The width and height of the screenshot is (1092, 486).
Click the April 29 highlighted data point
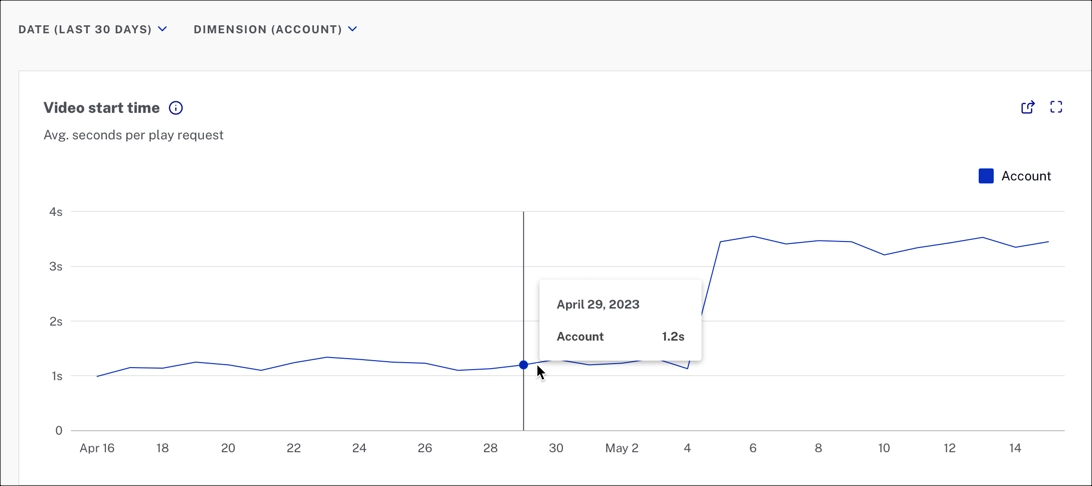point(523,365)
